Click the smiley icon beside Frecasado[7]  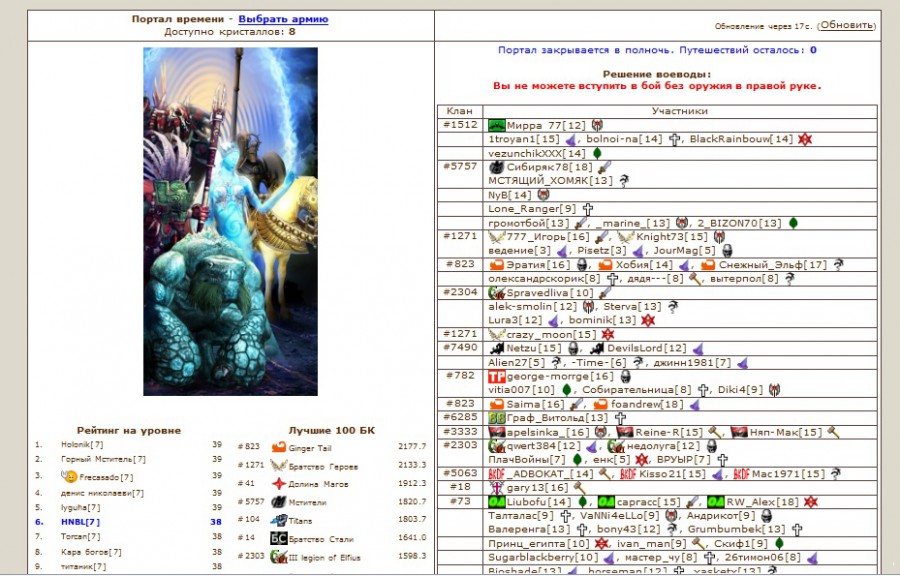[x=69, y=476]
